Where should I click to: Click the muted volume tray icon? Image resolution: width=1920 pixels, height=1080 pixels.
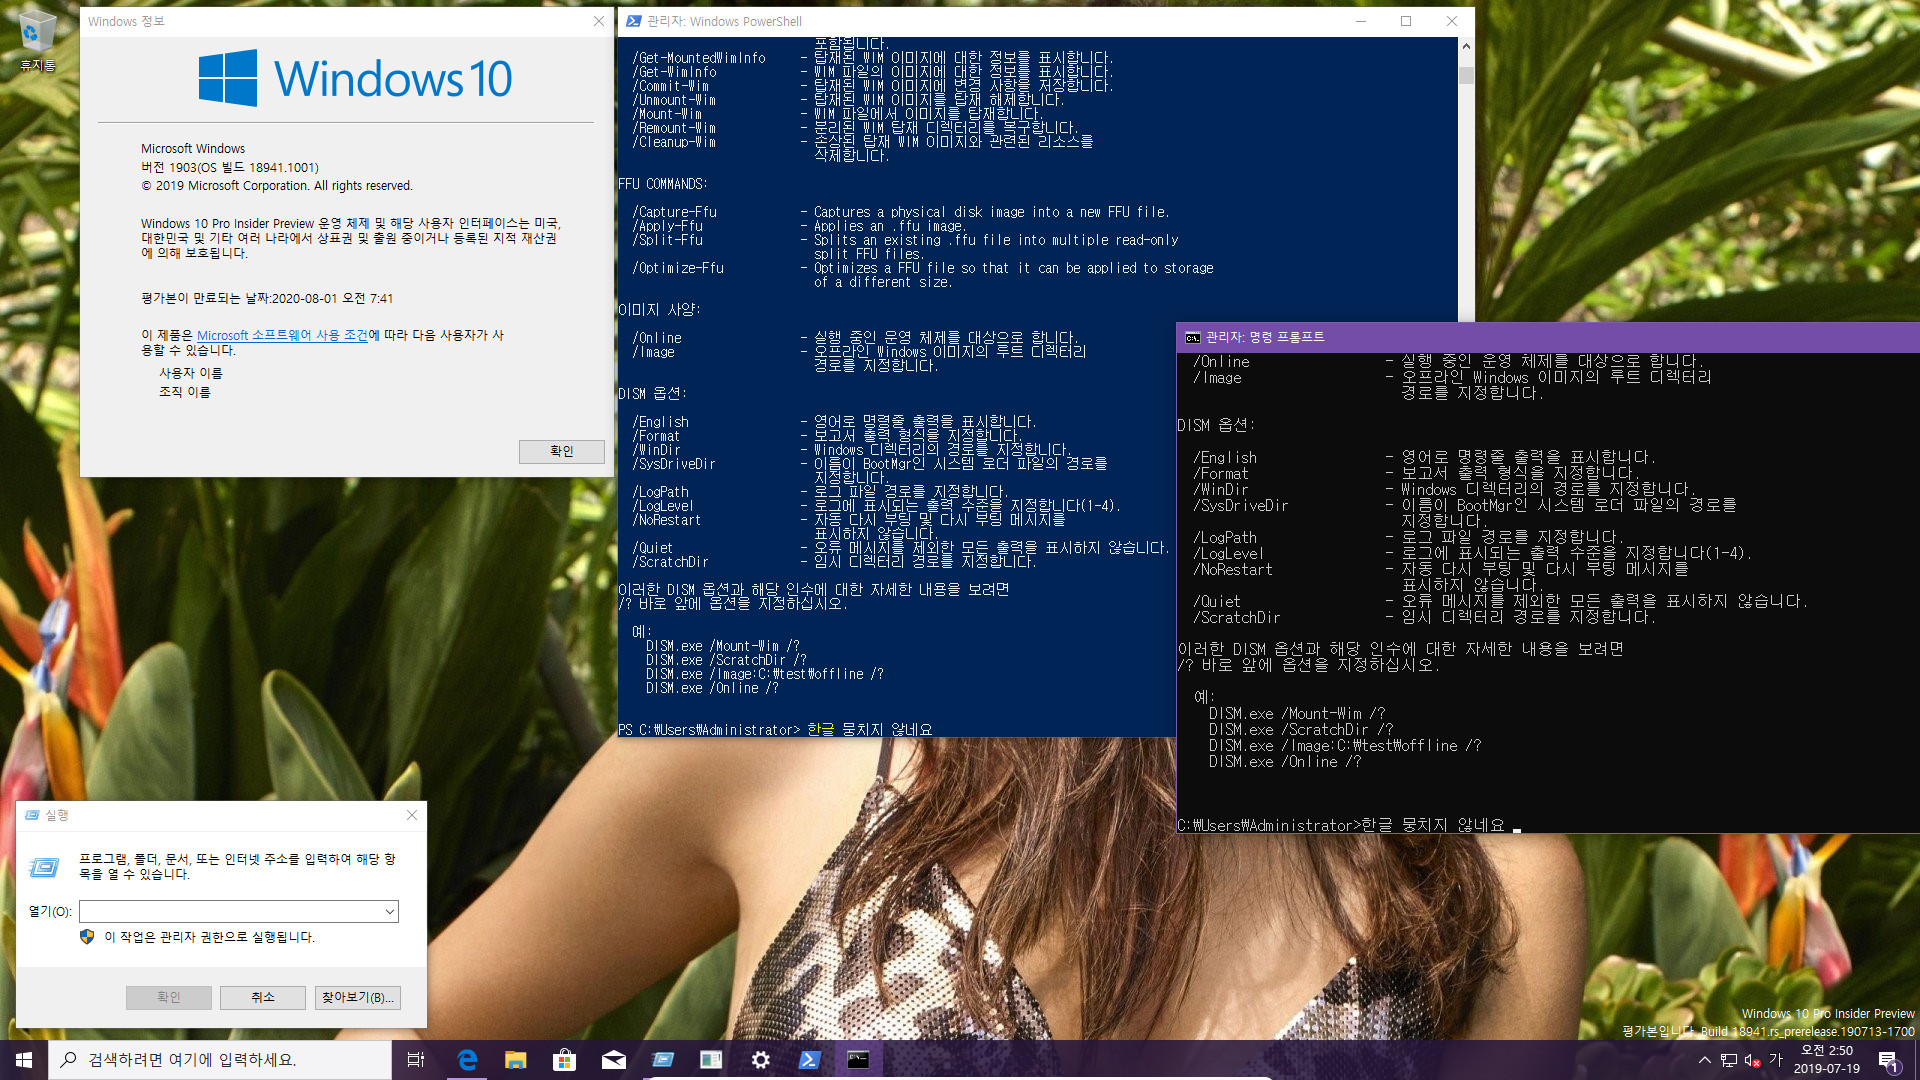[x=1752, y=1060]
